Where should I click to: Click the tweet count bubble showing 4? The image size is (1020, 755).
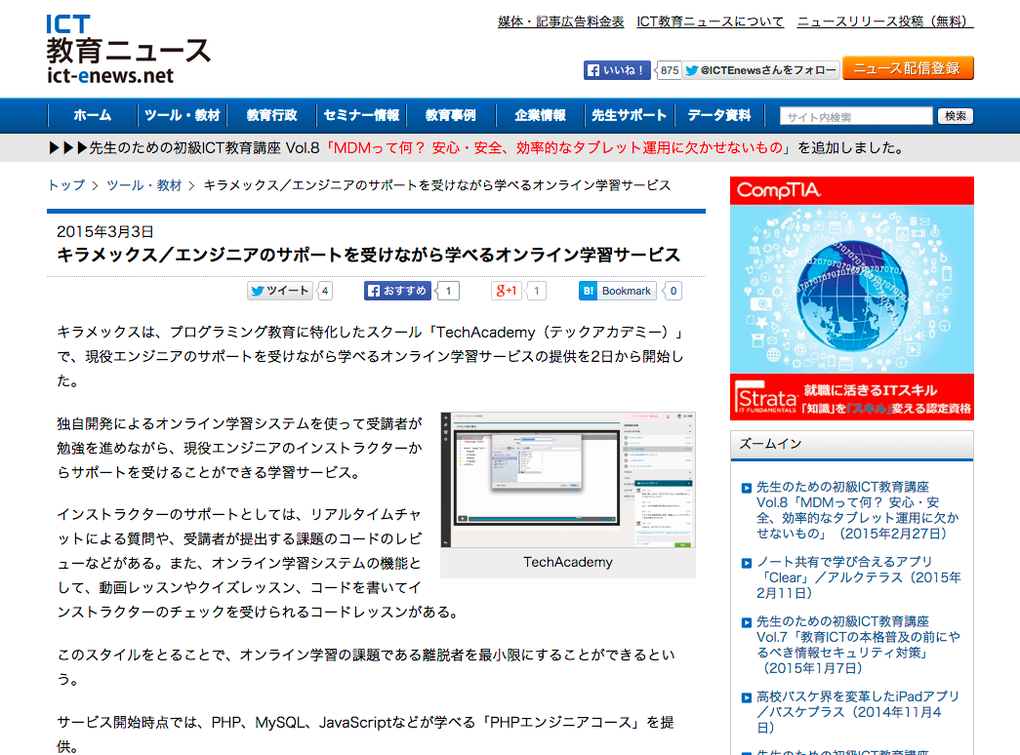pyautogui.click(x=325, y=291)
